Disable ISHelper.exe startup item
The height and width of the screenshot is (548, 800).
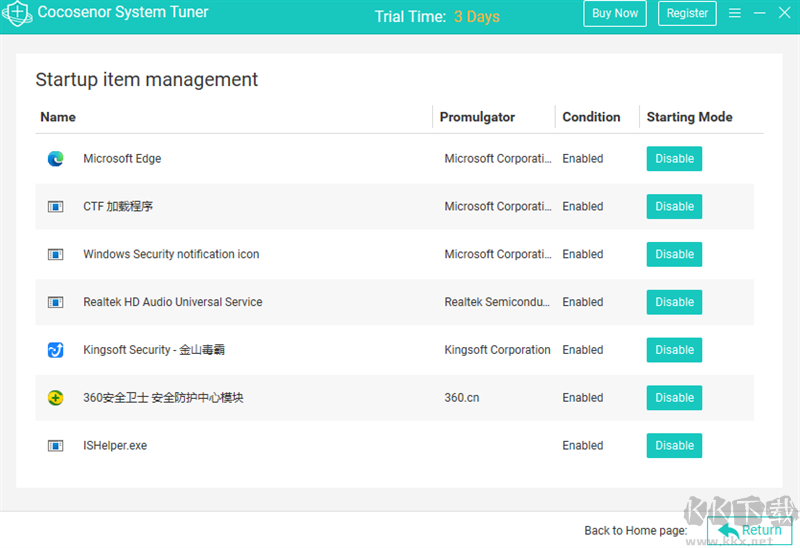click(674, 446)
